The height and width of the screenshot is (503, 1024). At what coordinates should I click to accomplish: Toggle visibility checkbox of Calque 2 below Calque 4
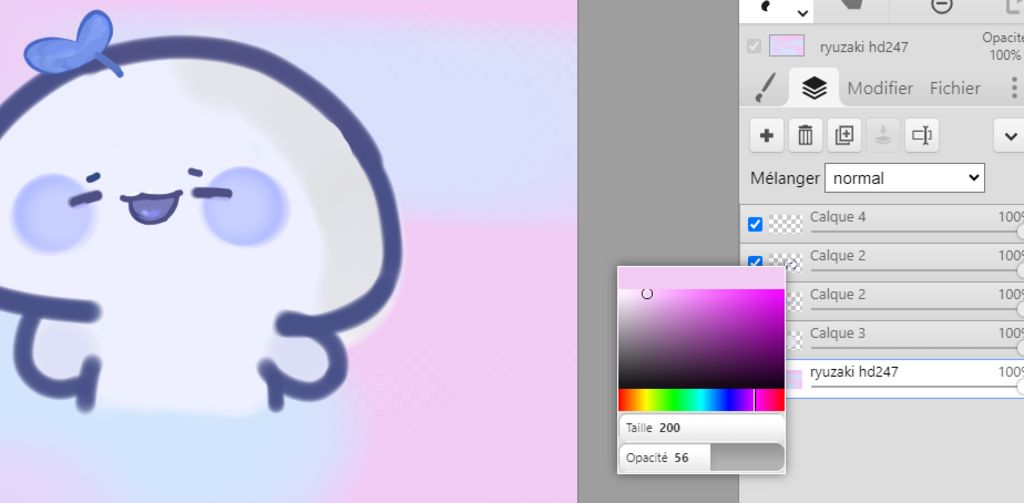755,263
